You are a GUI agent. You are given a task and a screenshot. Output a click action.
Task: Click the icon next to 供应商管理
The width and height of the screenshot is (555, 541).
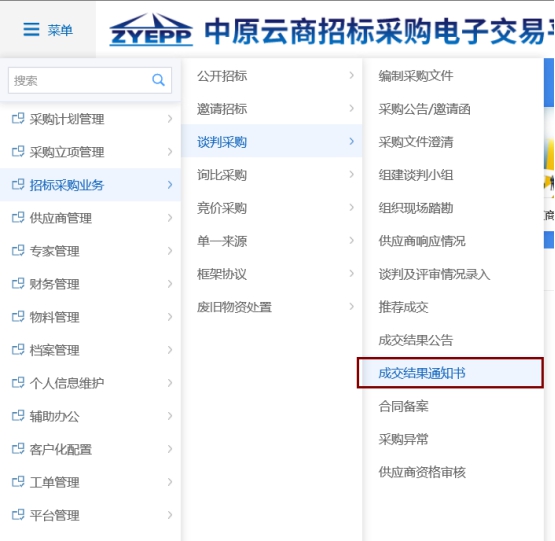(18, 217)
